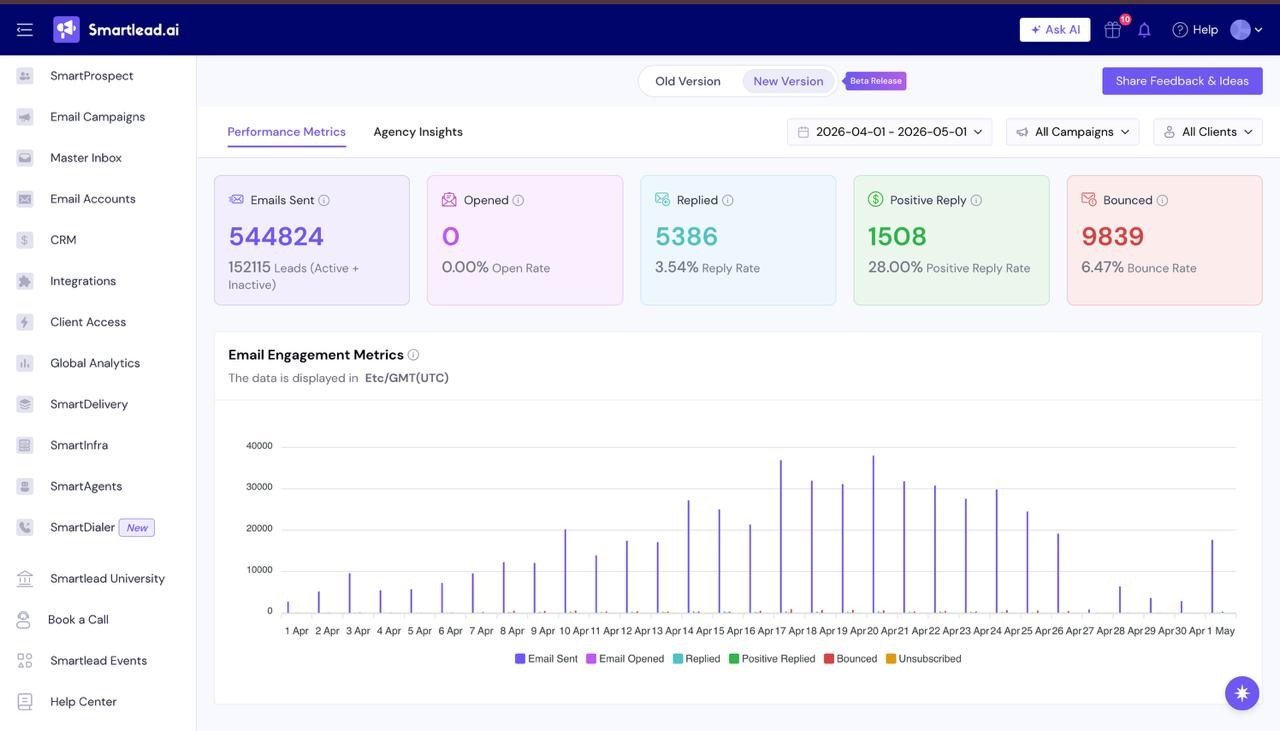The width and height of the screenshot is (1280, 731).
Task: Click the Smartlead.ai logo
Action: pyautogui.click(x=116, y=30)
